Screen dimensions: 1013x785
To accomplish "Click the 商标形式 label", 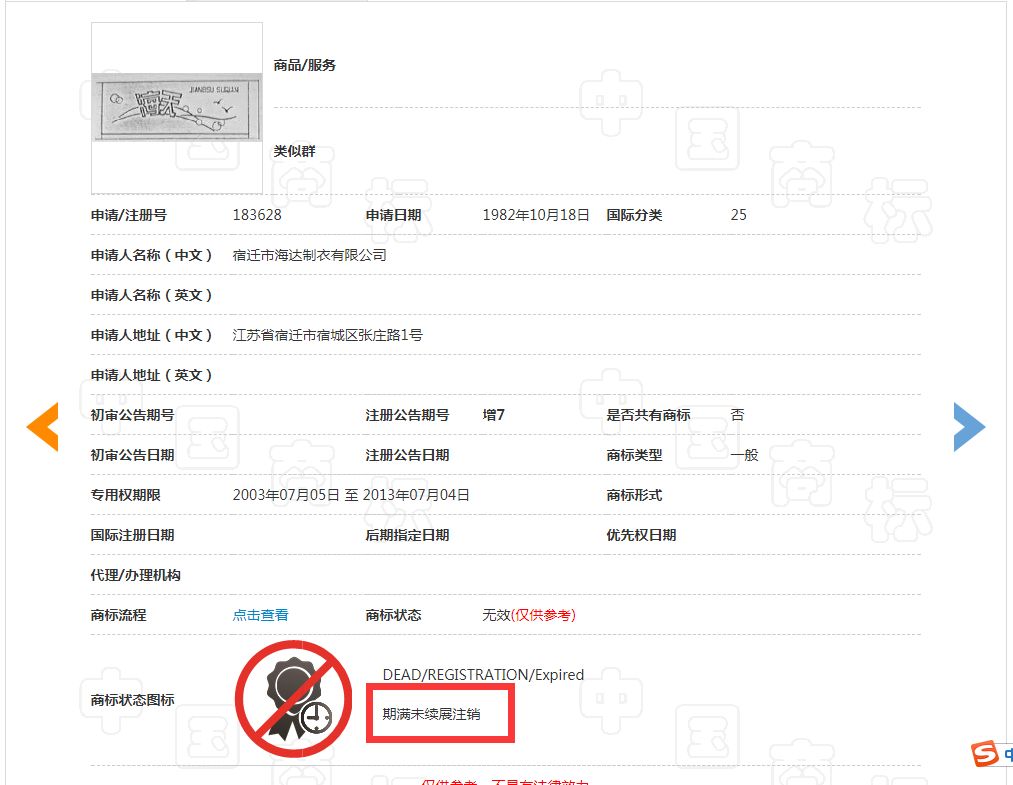I will (x=634, y=495).
